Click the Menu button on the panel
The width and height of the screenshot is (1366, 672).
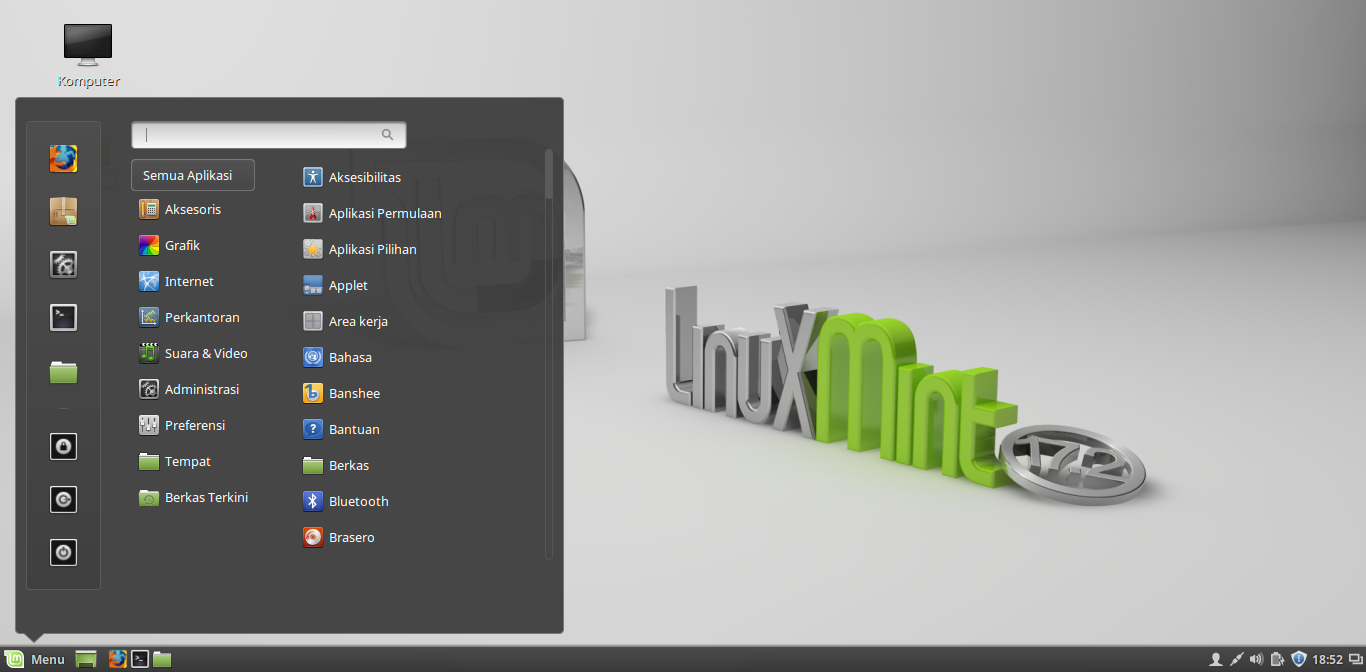[x=35, y=659]
